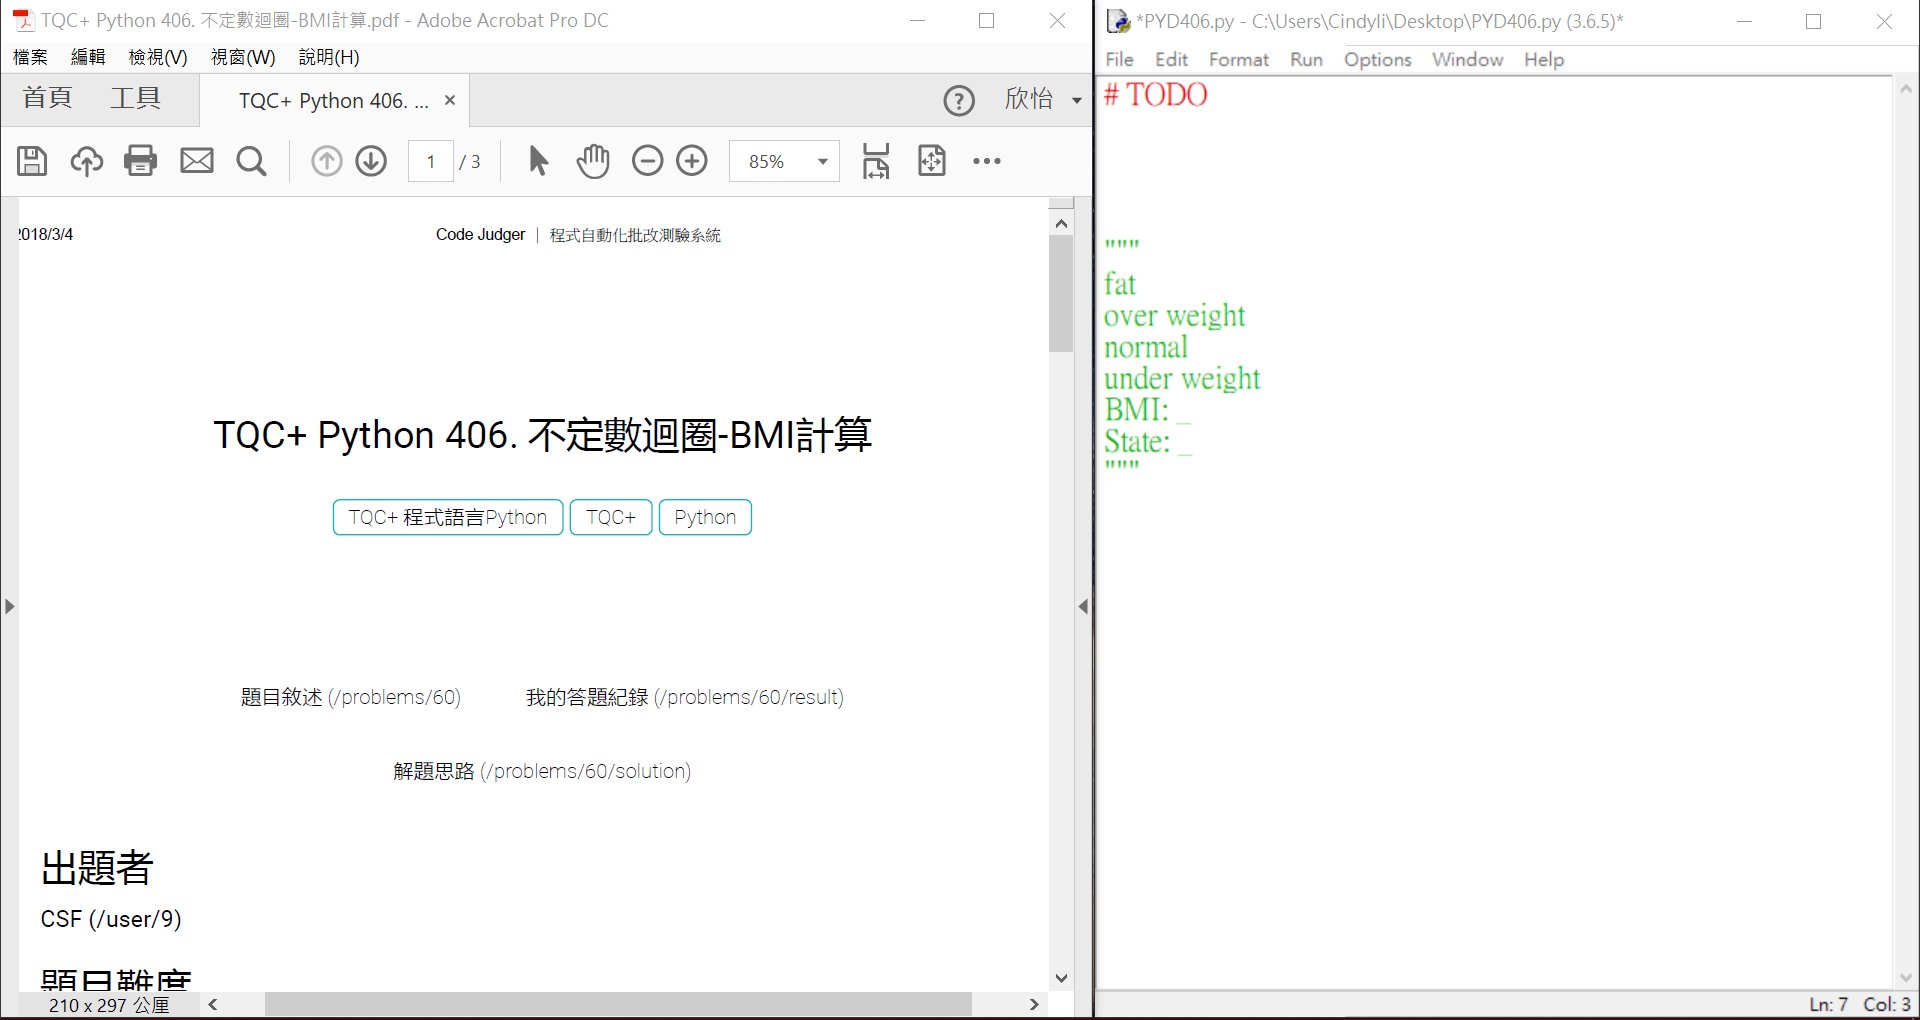
Task: Close the TQC+ Python 406 document tab
Action: pyautogui.click(x=450, y=100)
